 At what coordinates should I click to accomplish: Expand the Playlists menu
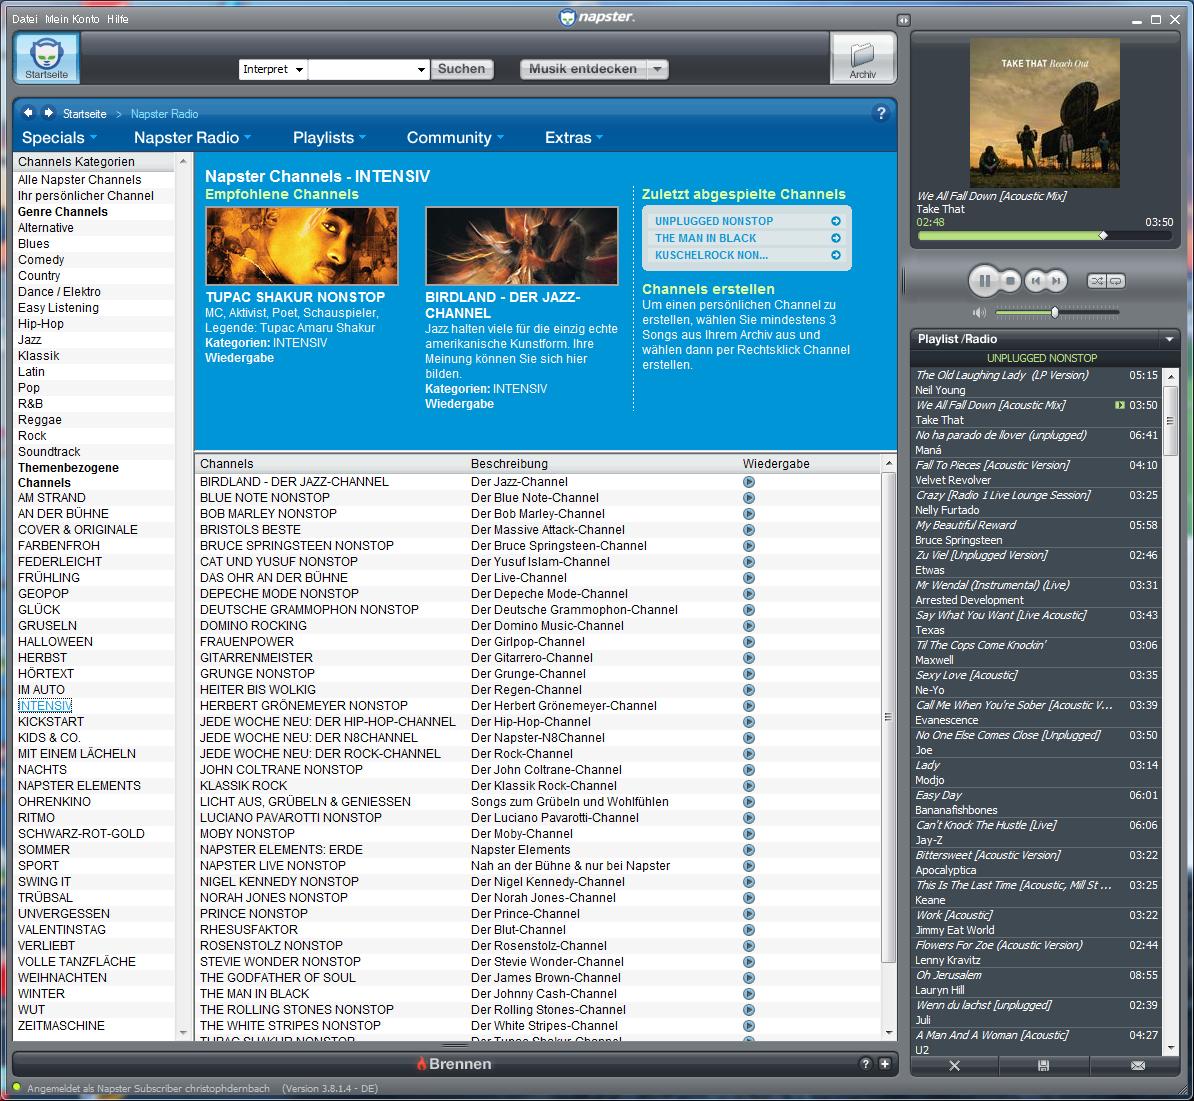click(330, 138)
